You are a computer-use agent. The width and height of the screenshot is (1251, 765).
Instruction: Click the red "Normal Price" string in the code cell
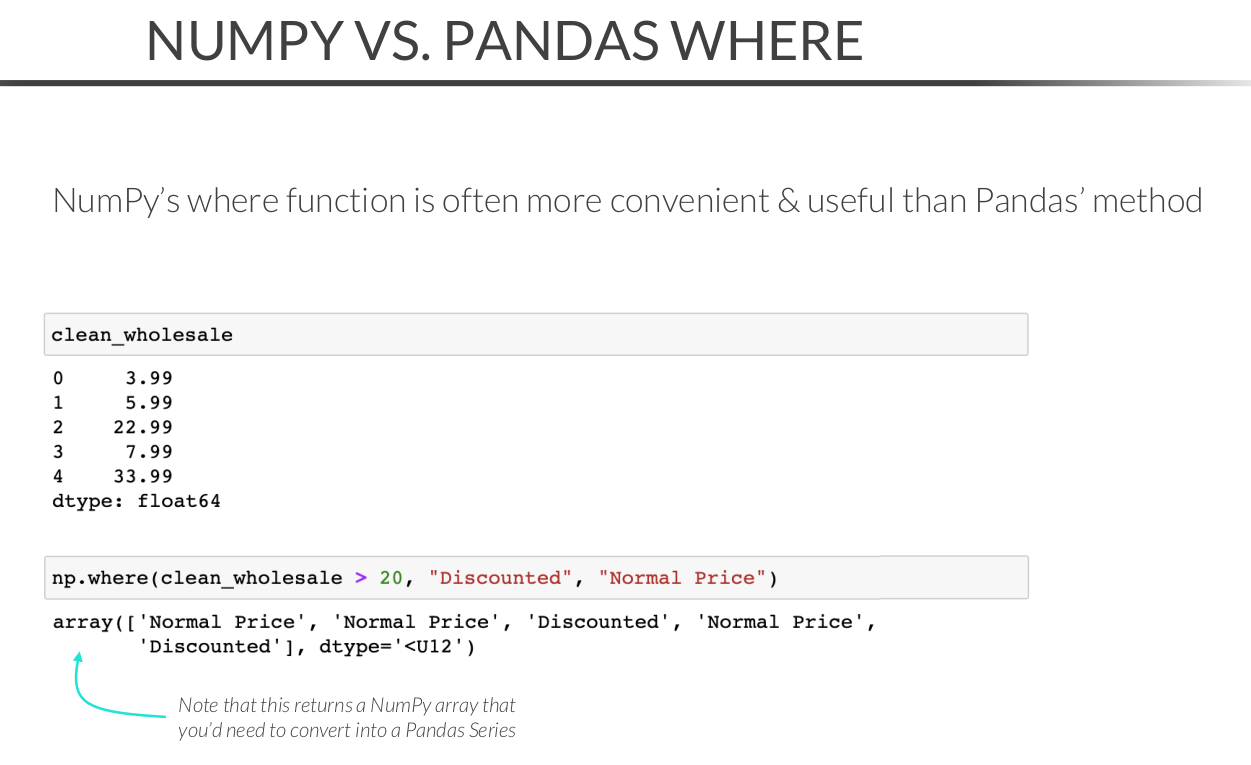pyautogui.click(x=682, y=578)
